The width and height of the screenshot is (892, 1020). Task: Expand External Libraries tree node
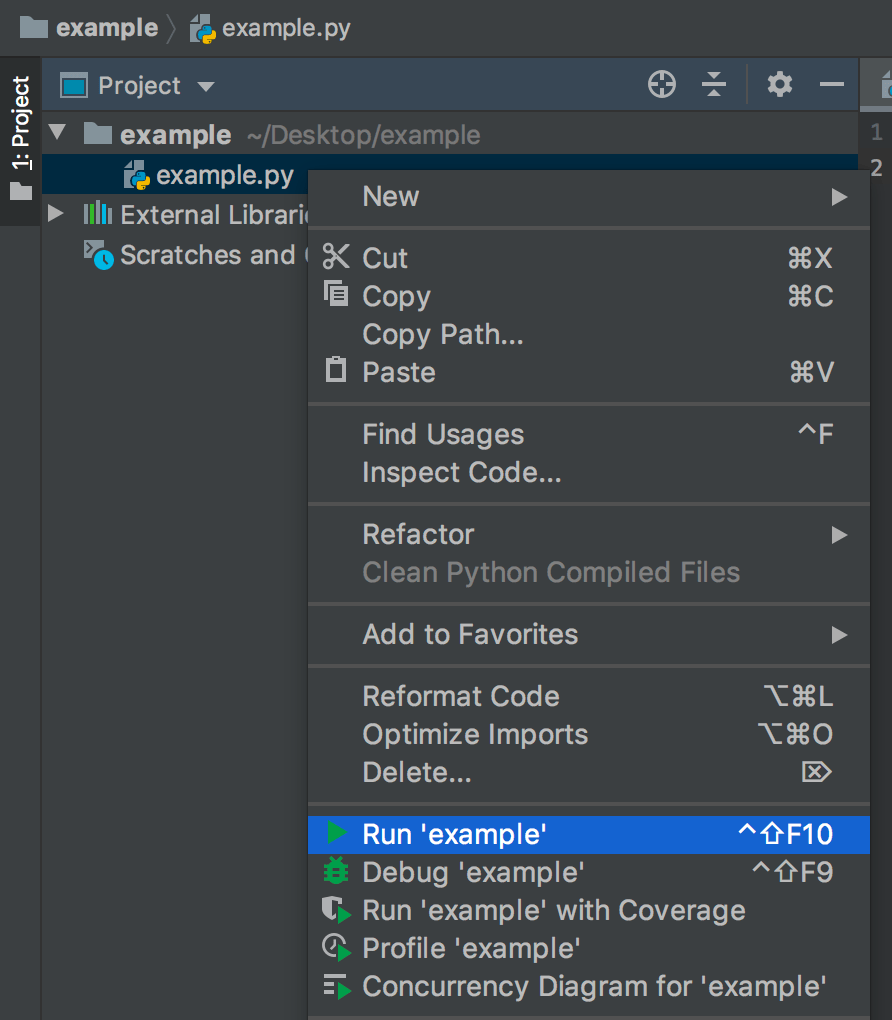[x=56, y=213]
